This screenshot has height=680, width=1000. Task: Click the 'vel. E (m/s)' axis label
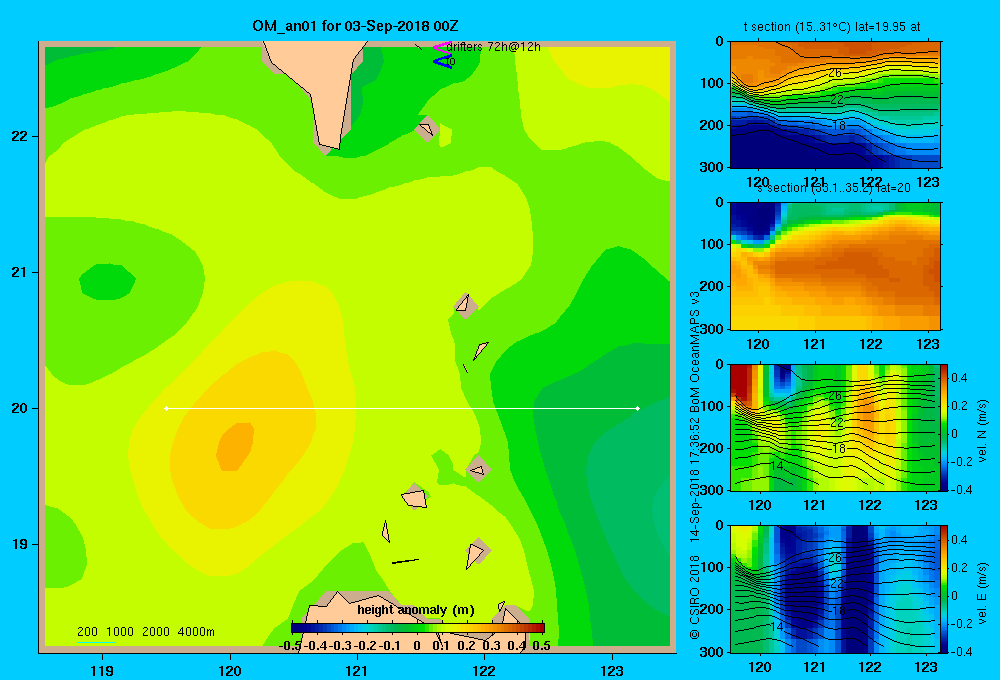[x=983, y=593]
